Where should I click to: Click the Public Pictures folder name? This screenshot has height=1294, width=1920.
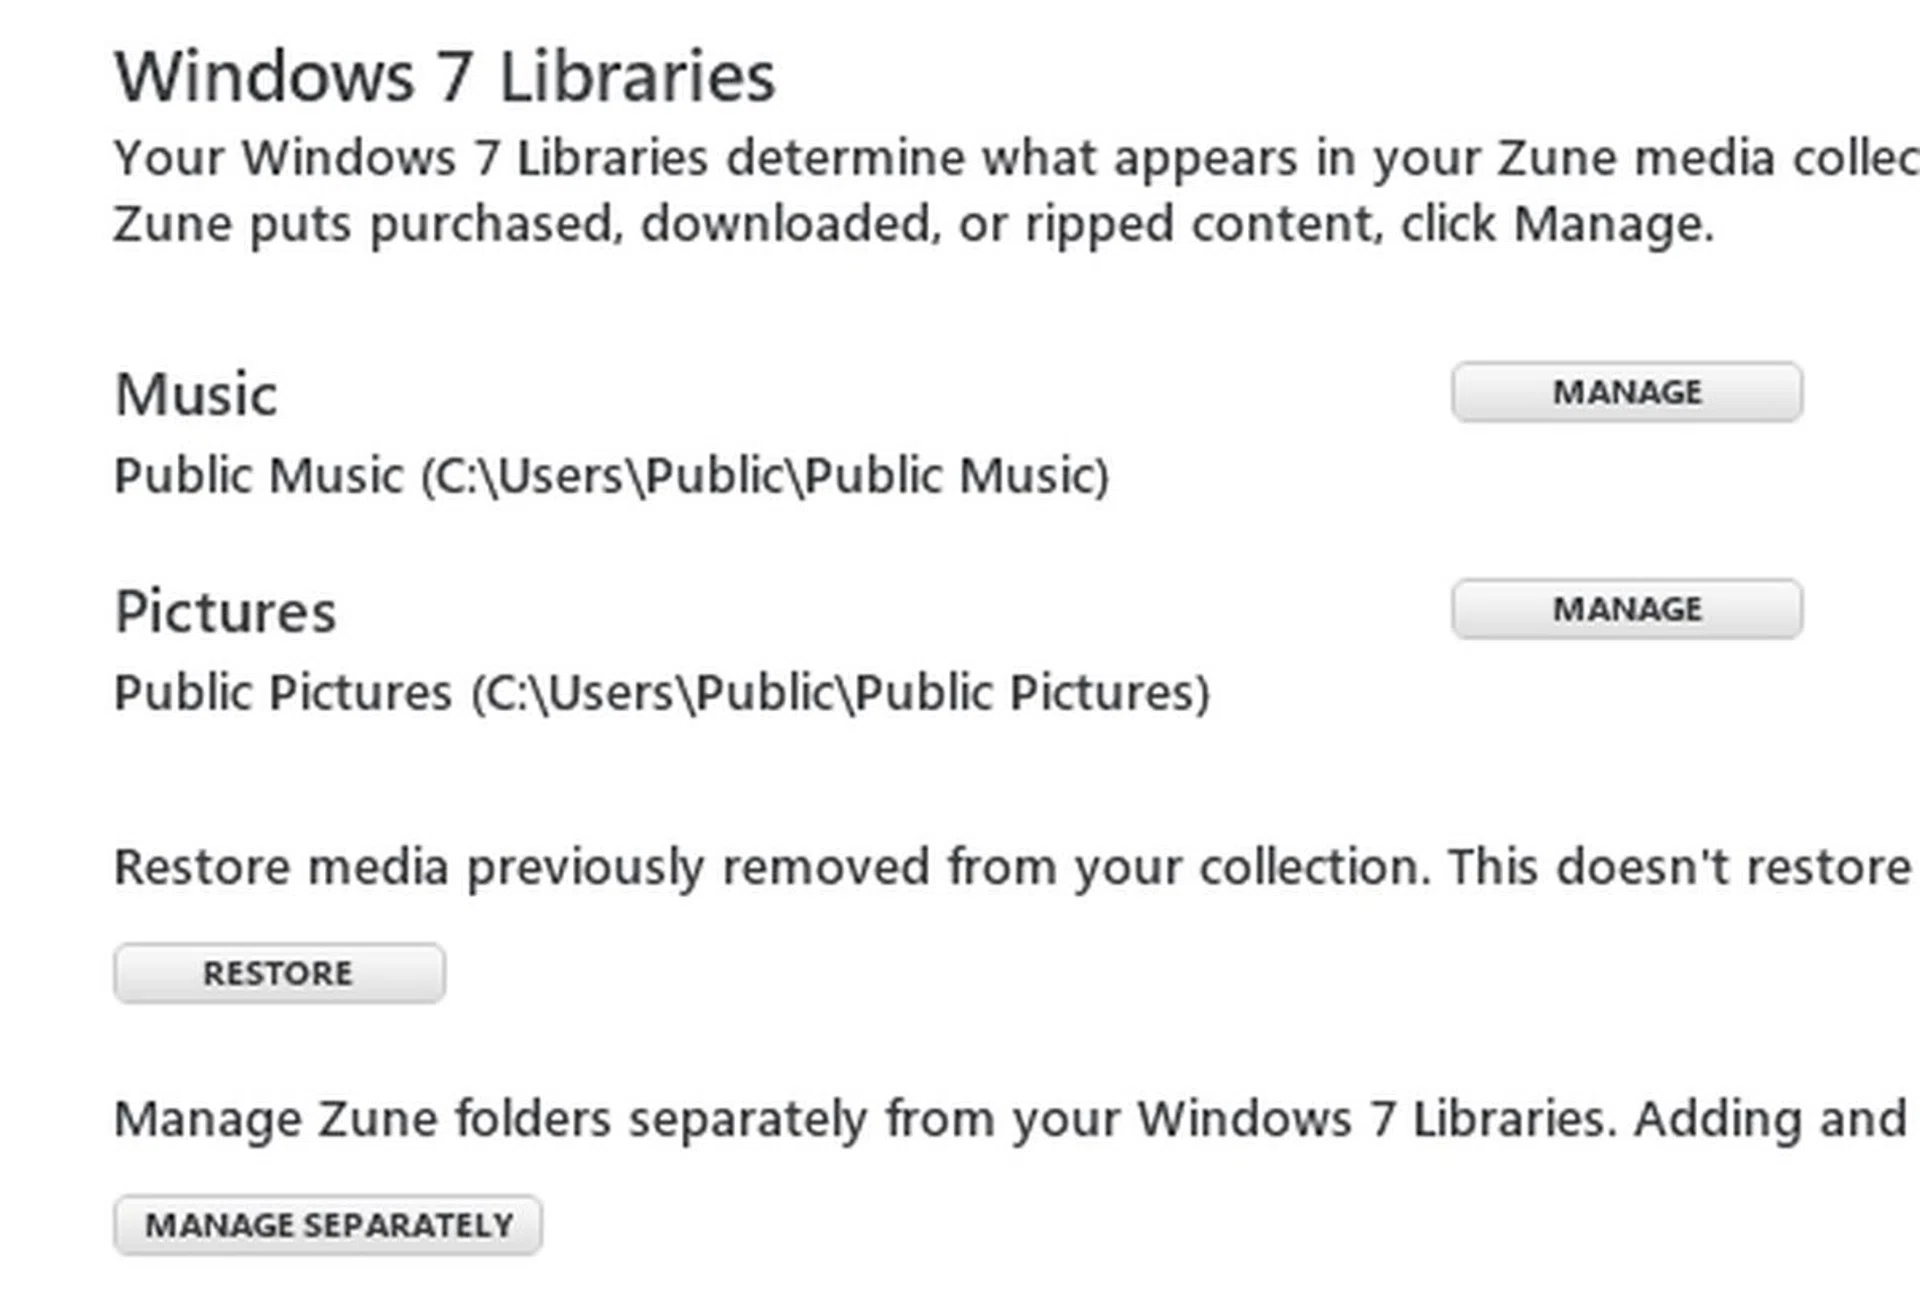click(283, 693)
